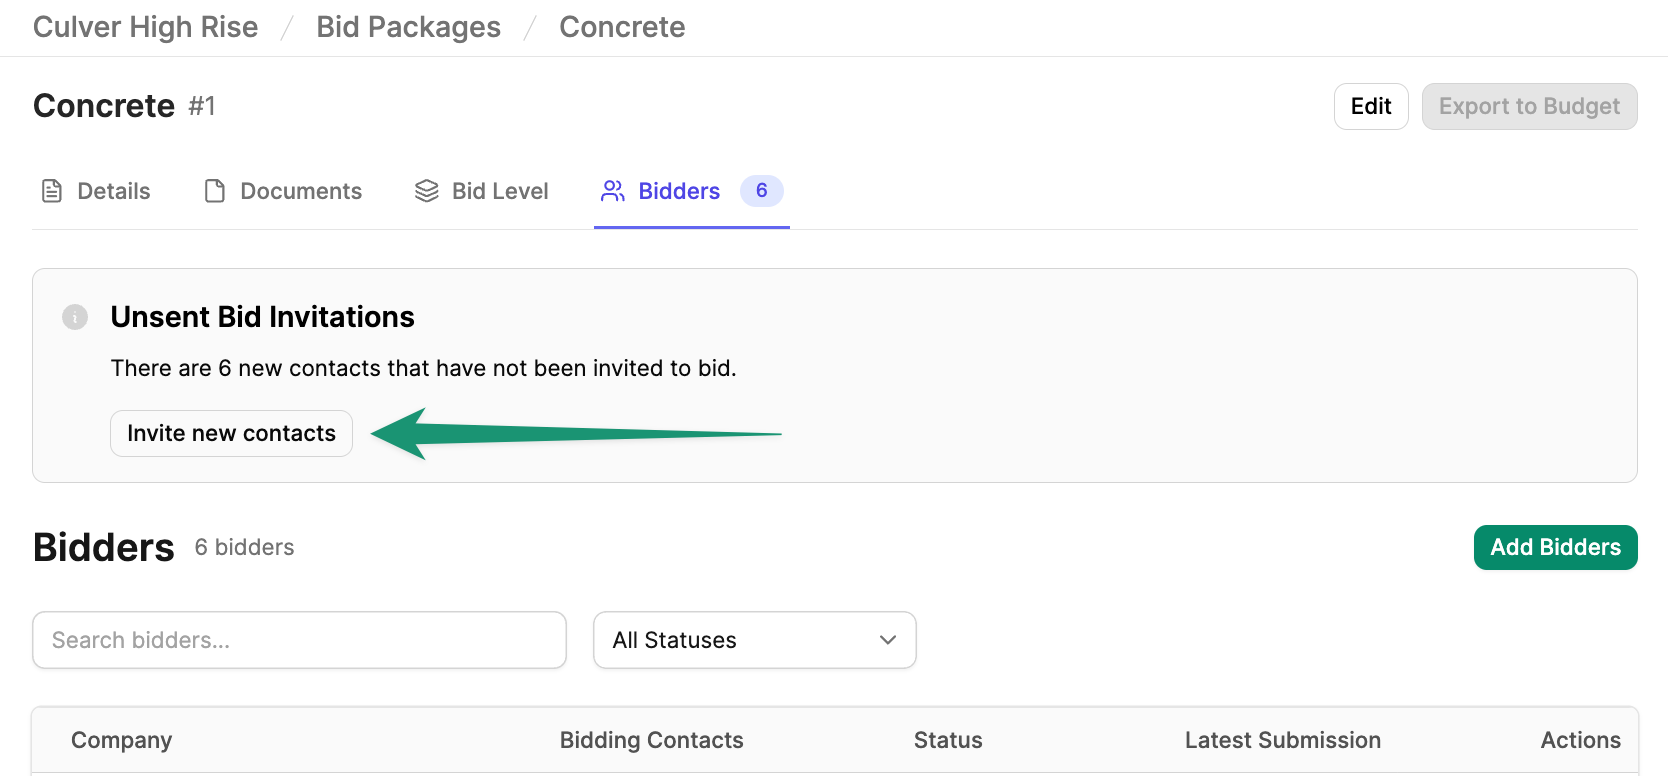Click Invite new contacts button

pos(231,433)
